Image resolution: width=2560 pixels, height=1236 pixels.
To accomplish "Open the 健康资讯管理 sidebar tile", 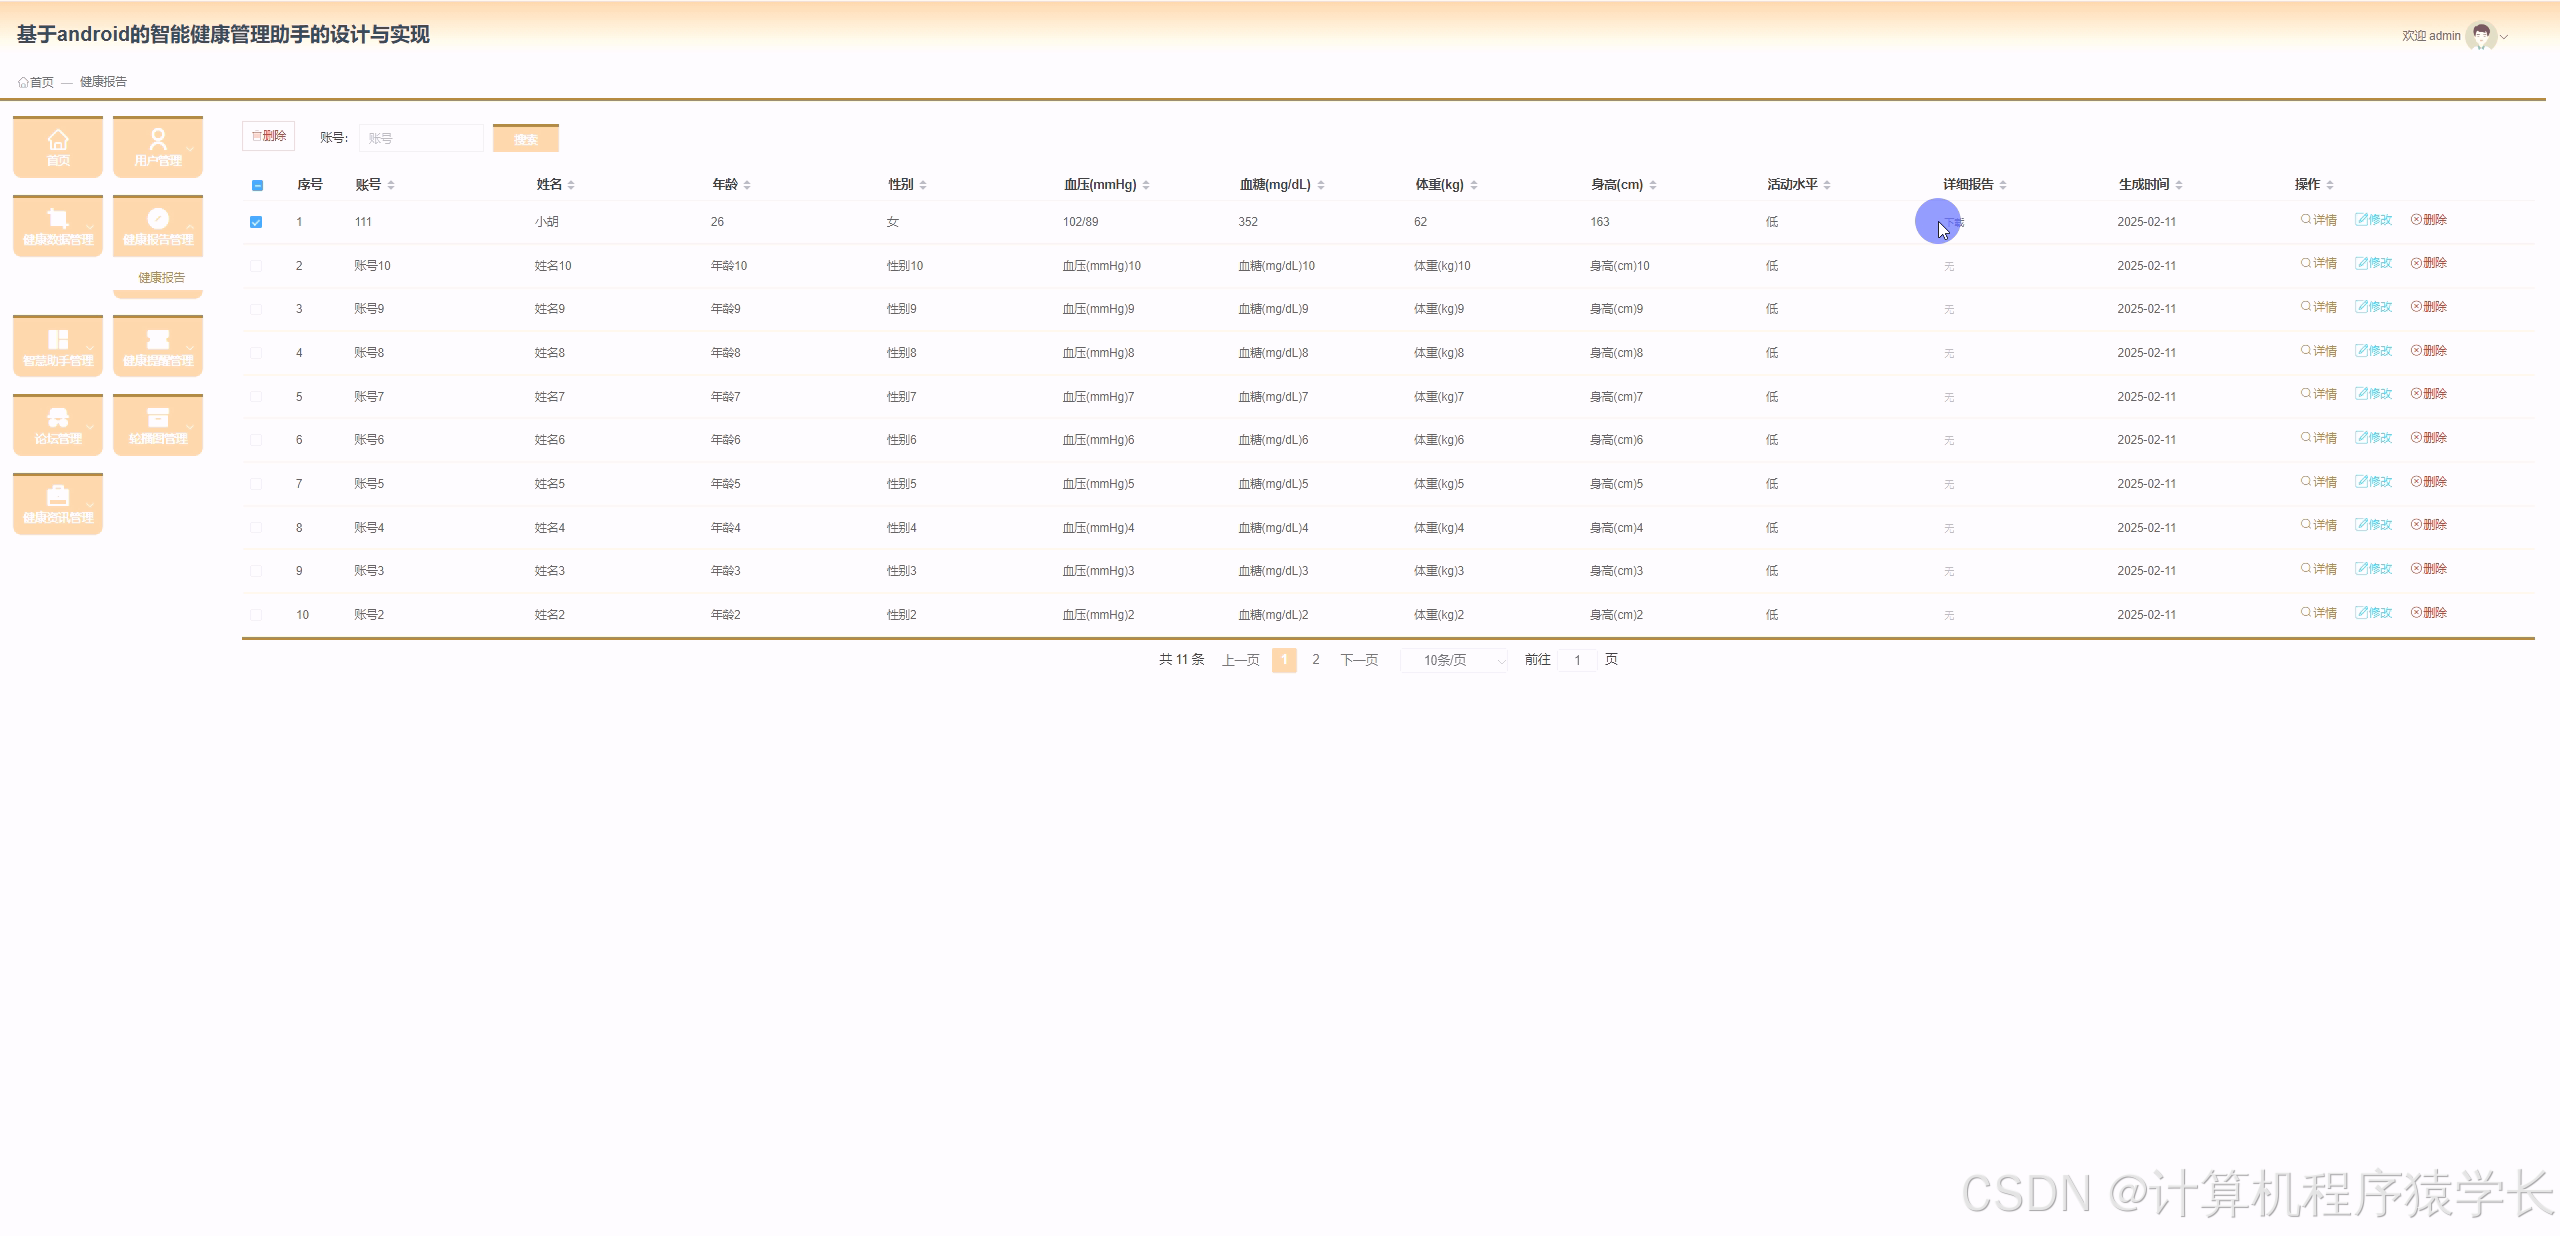I will (58, 504).
